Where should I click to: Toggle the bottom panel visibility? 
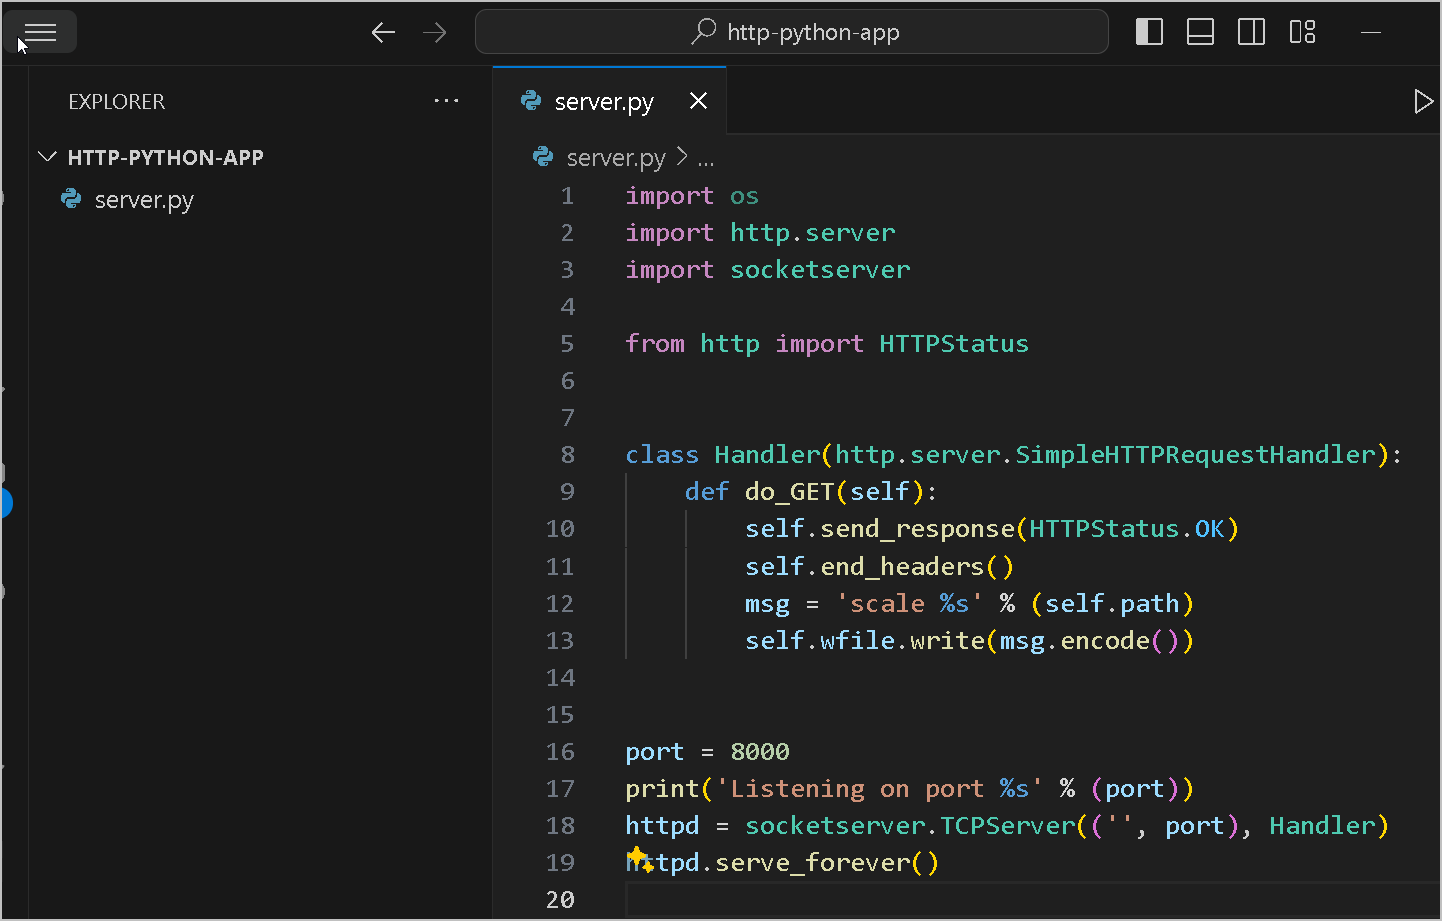point(1200,31)
